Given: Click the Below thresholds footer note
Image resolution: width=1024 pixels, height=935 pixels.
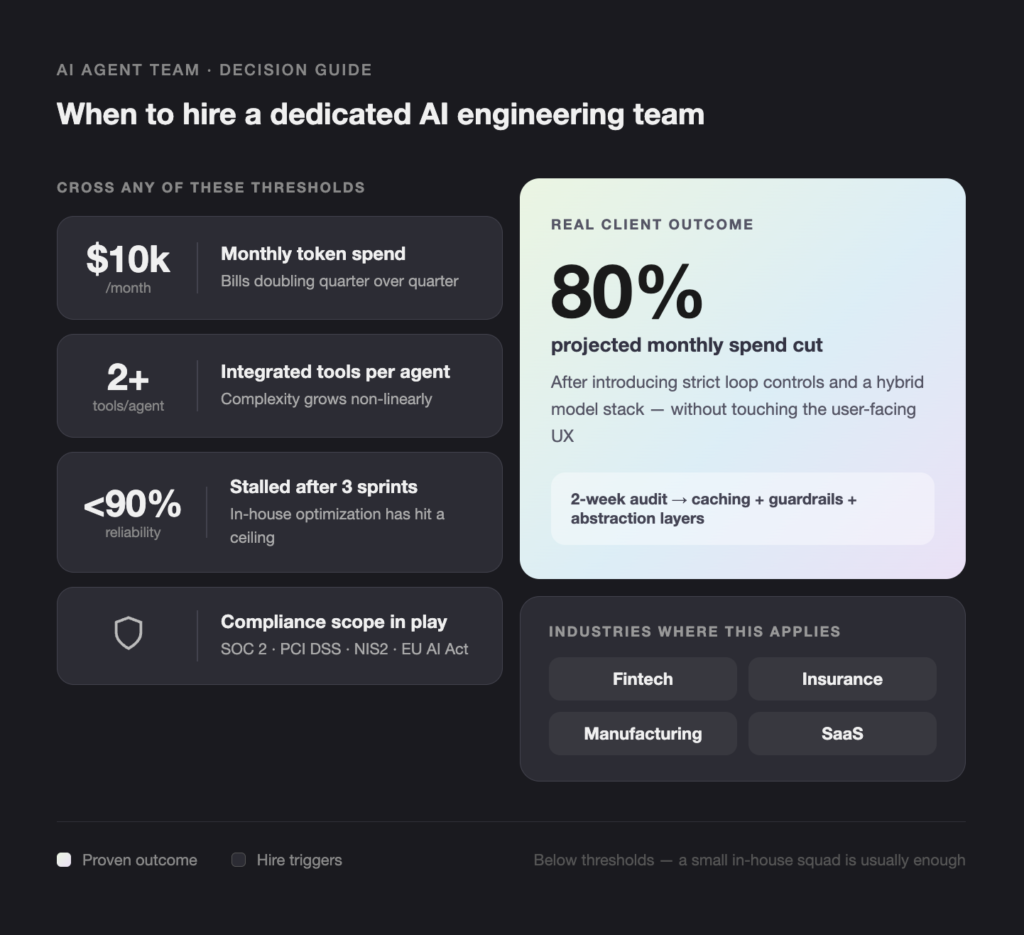Looking at the screenshot, I should coord(749,860).
